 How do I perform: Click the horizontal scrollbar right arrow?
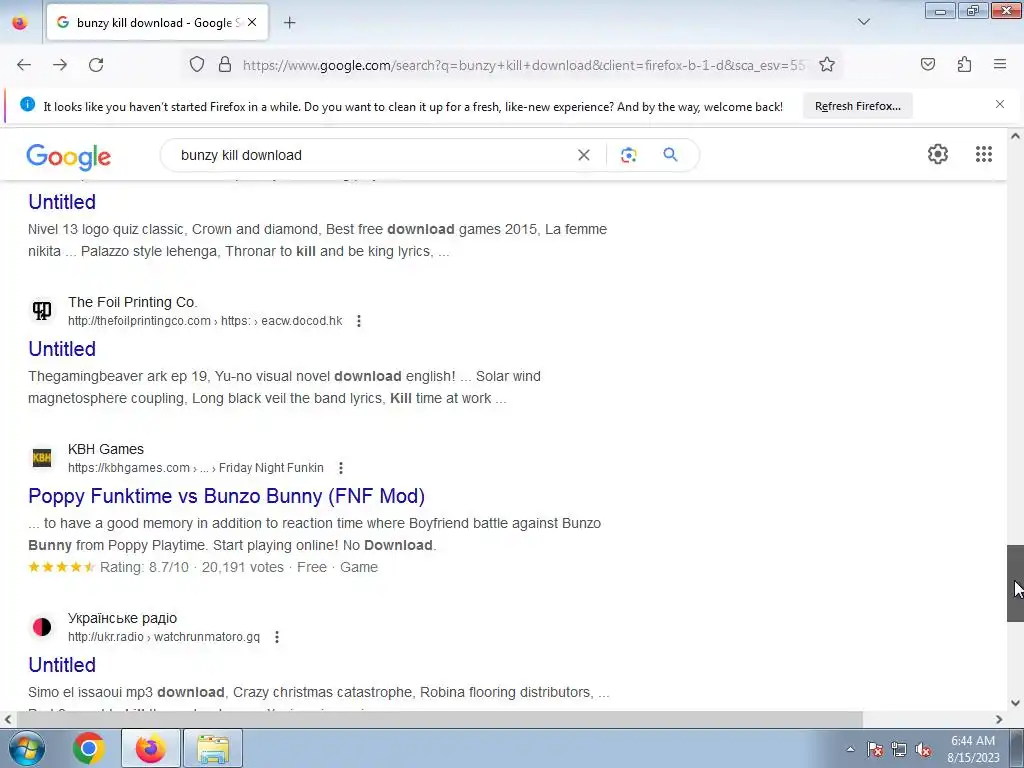point(999,719)
